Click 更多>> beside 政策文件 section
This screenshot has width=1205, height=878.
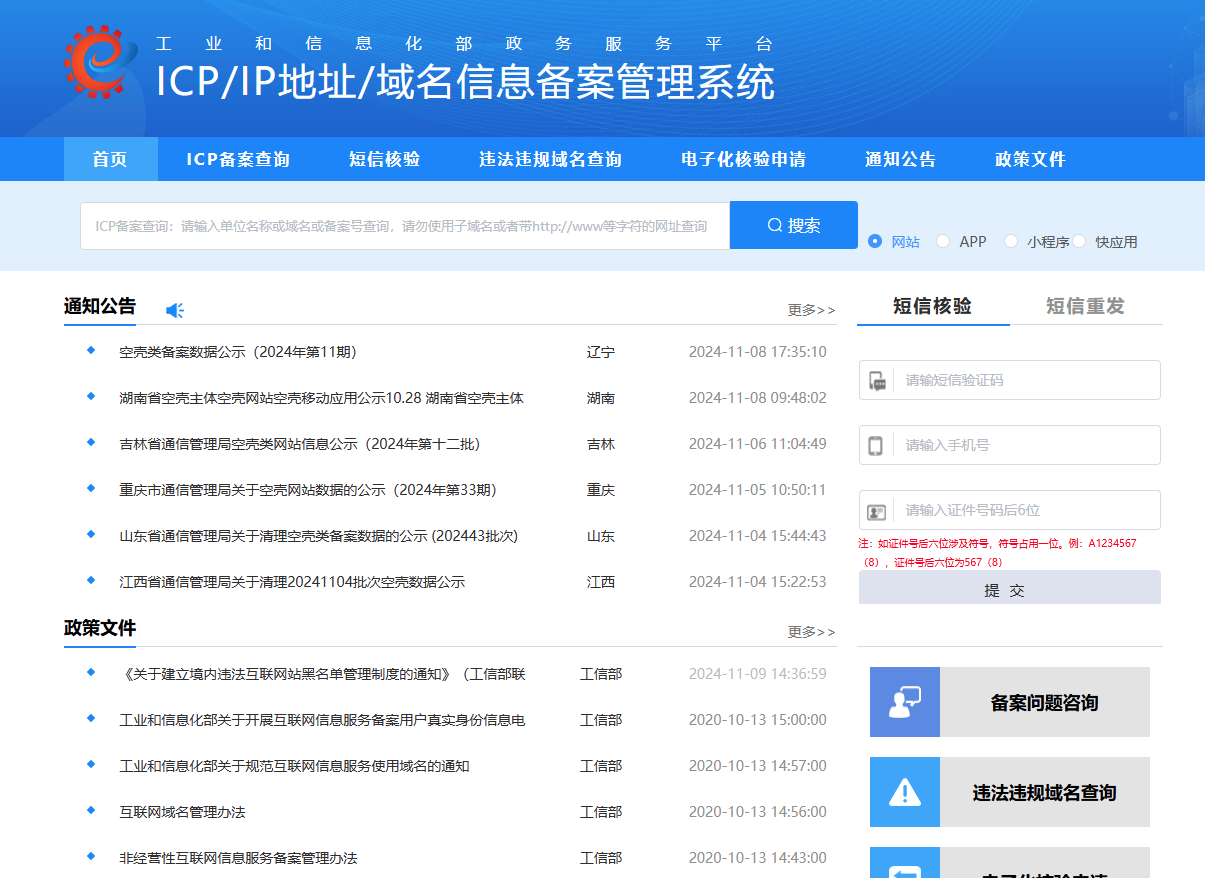[811, 632]
